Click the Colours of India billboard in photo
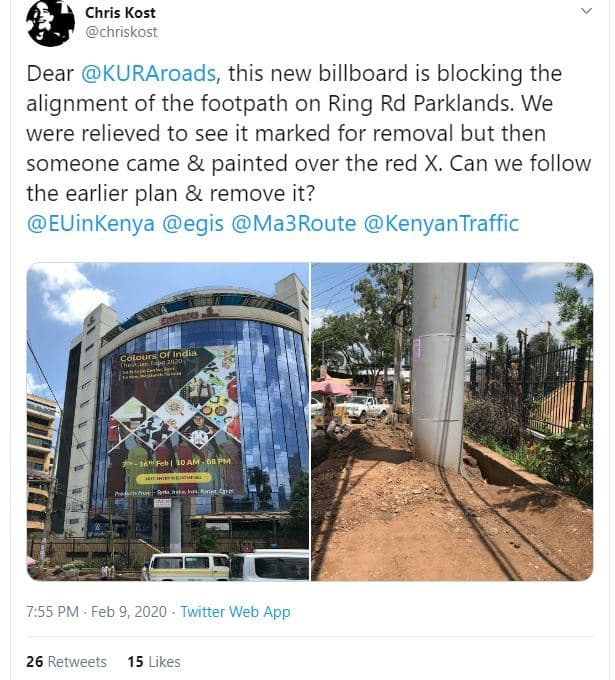 [173, 423]
